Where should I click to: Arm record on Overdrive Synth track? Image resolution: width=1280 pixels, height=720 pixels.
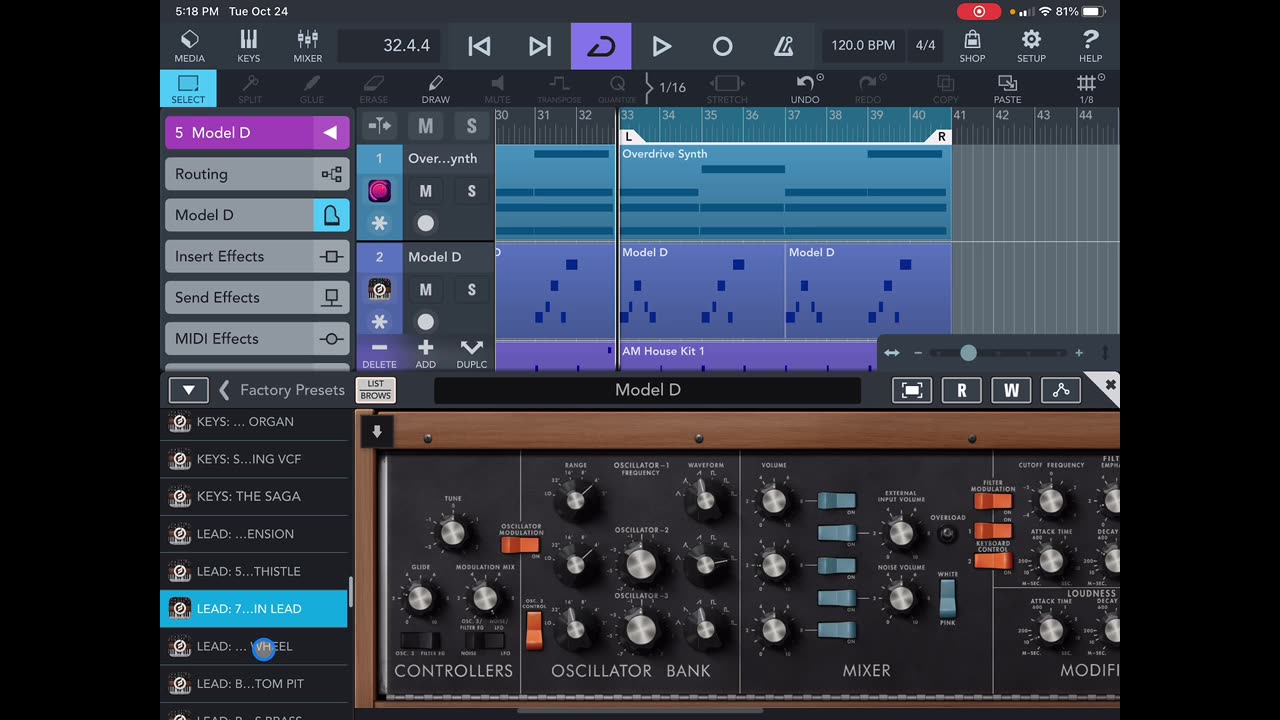click(426, 224)
